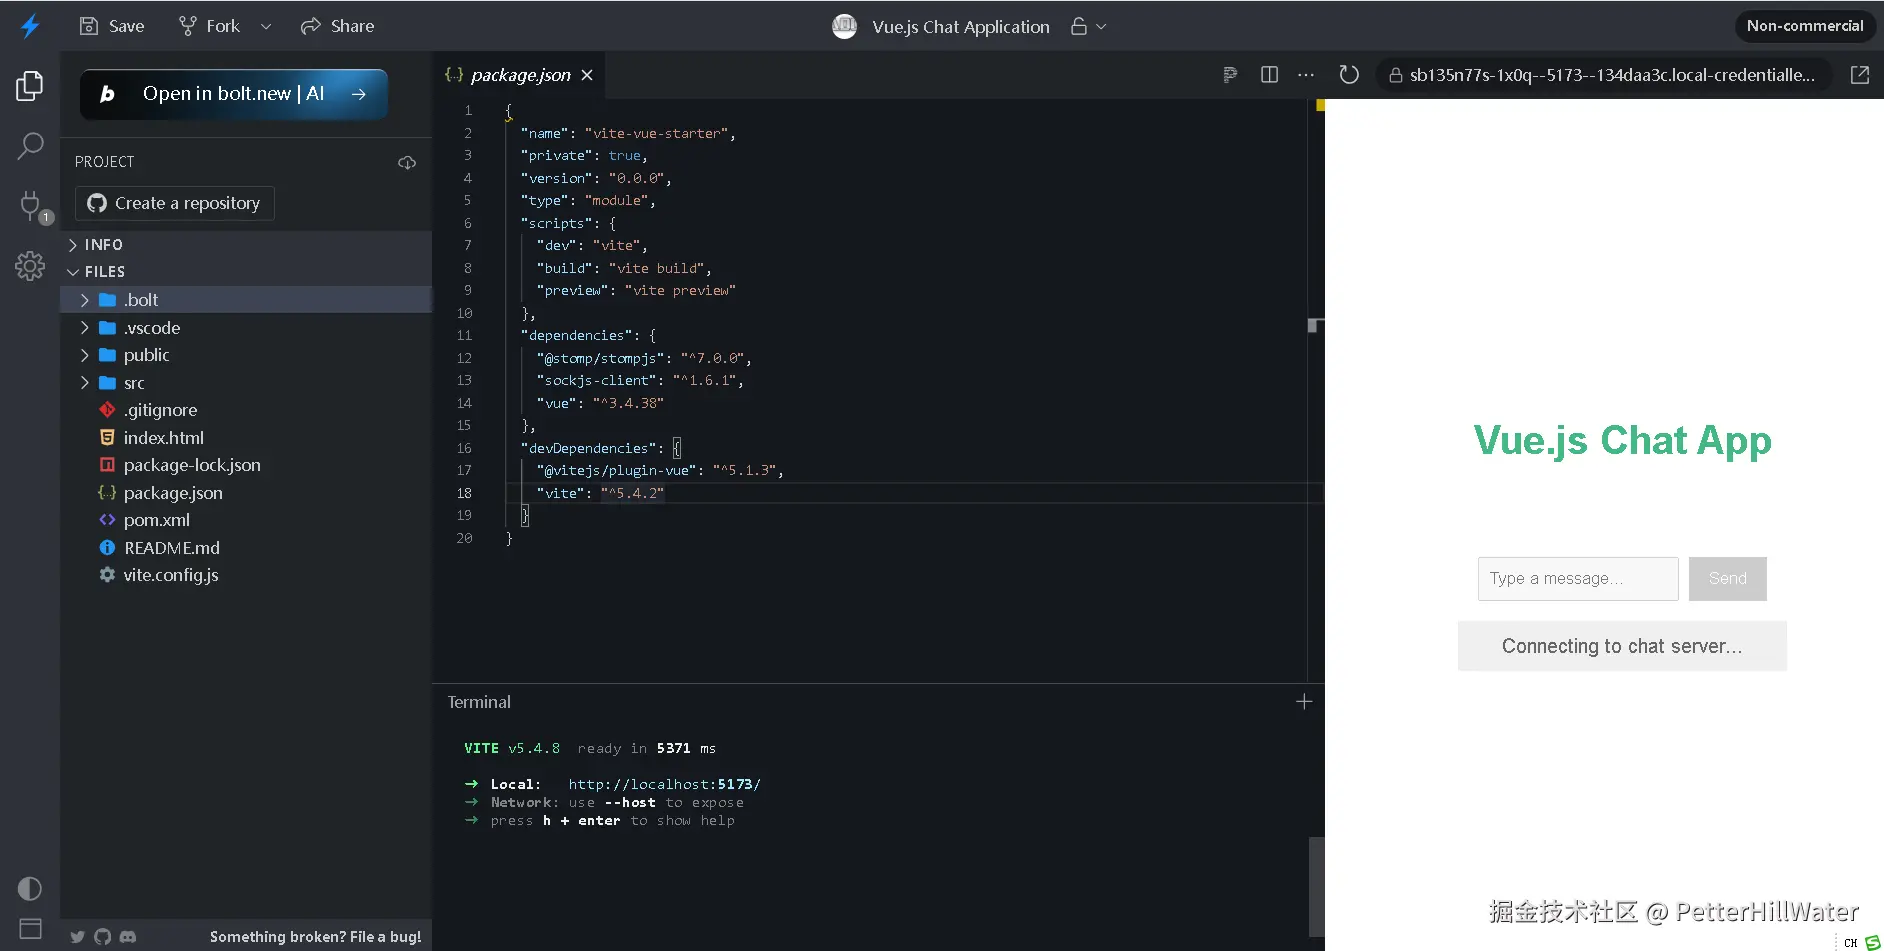Toggle the light/dark theme icon
The image size is (1884, 951).
(30, 888)
